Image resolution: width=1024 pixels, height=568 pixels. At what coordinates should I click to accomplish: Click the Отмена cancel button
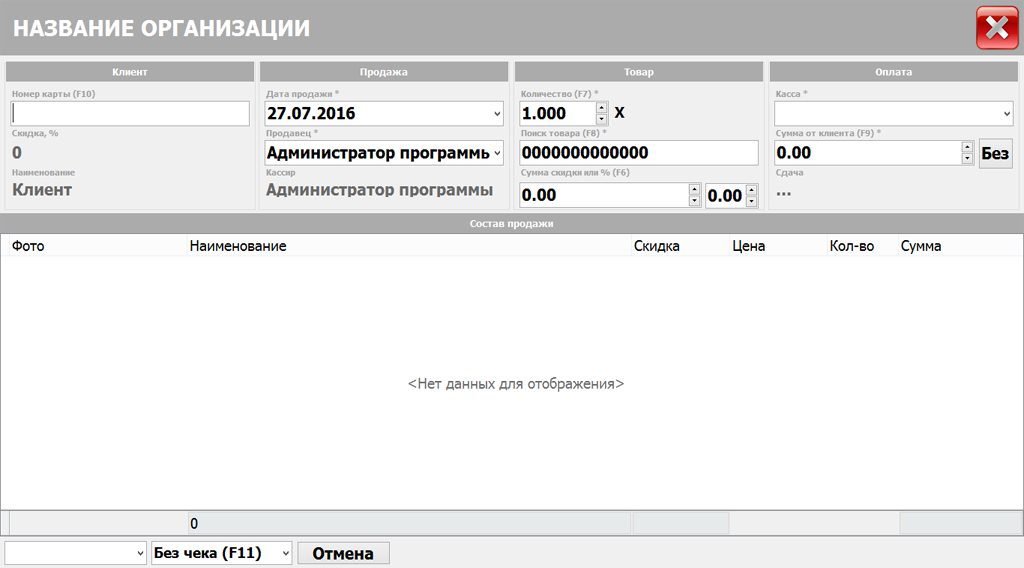(x=344, y=554)
